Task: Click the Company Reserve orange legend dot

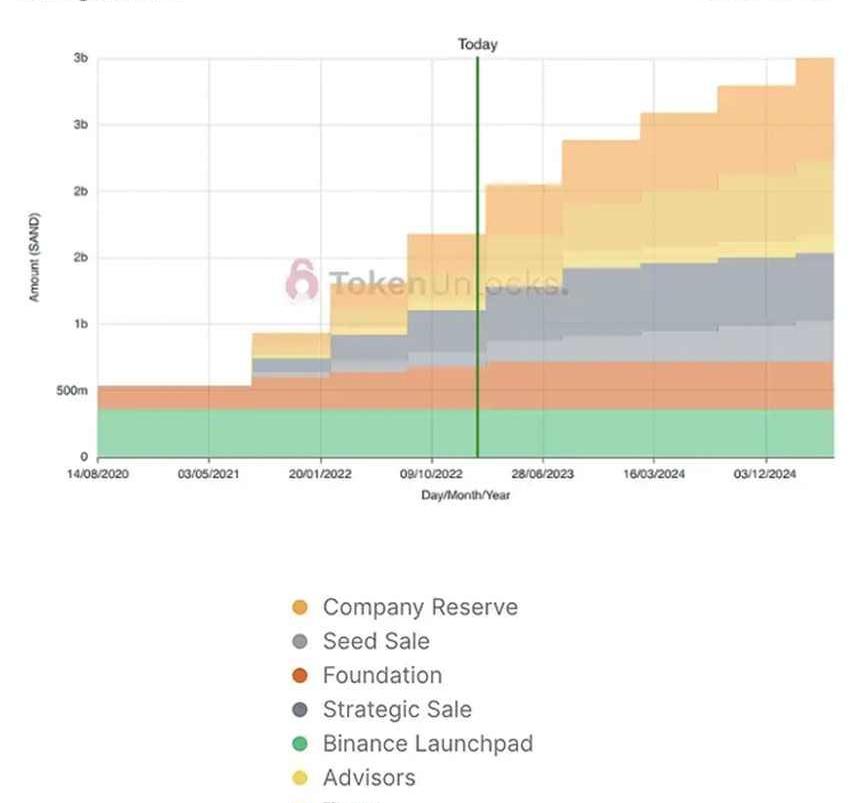Action: click(300, 607)
